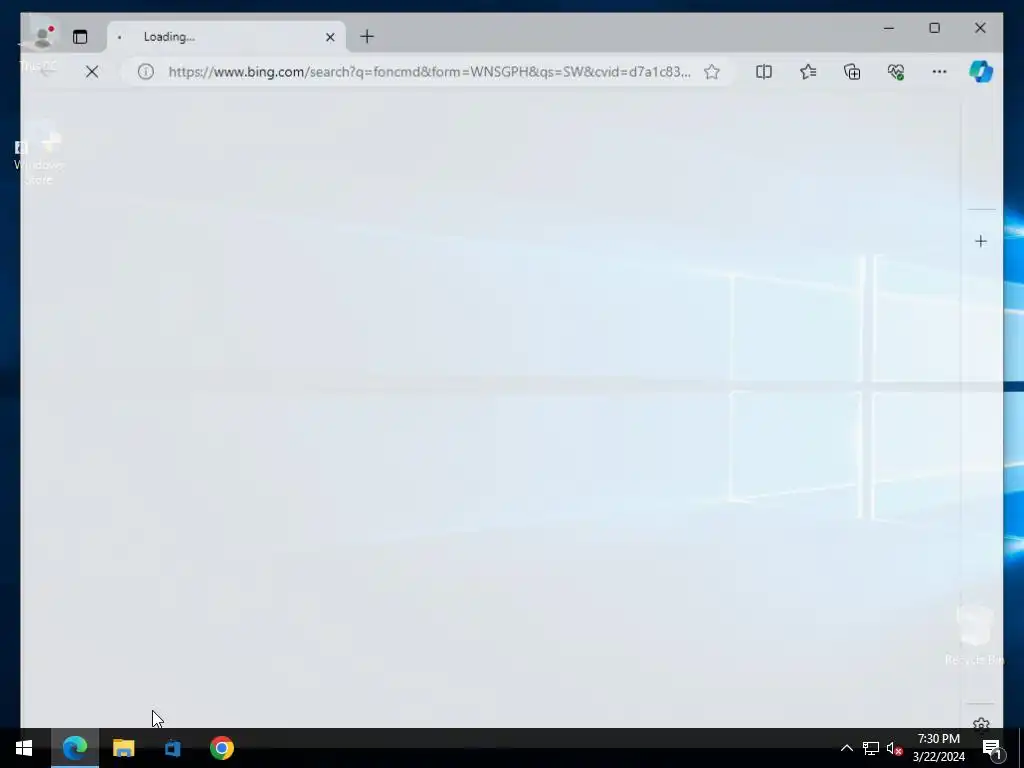Switch to Microsoft Edge in taskbar
The image size is (1024, 768).
coord(74,748)
